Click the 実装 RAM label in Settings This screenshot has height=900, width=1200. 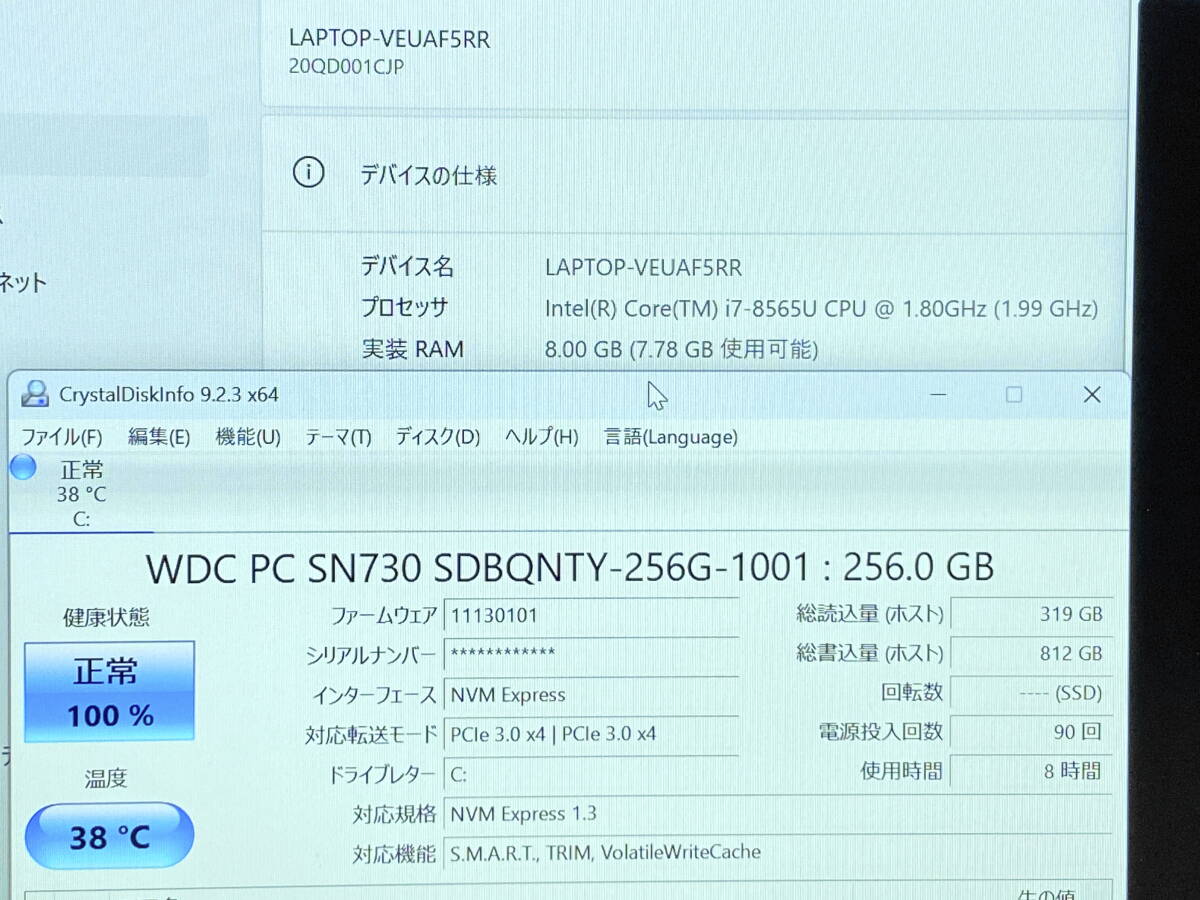point(412,349)
